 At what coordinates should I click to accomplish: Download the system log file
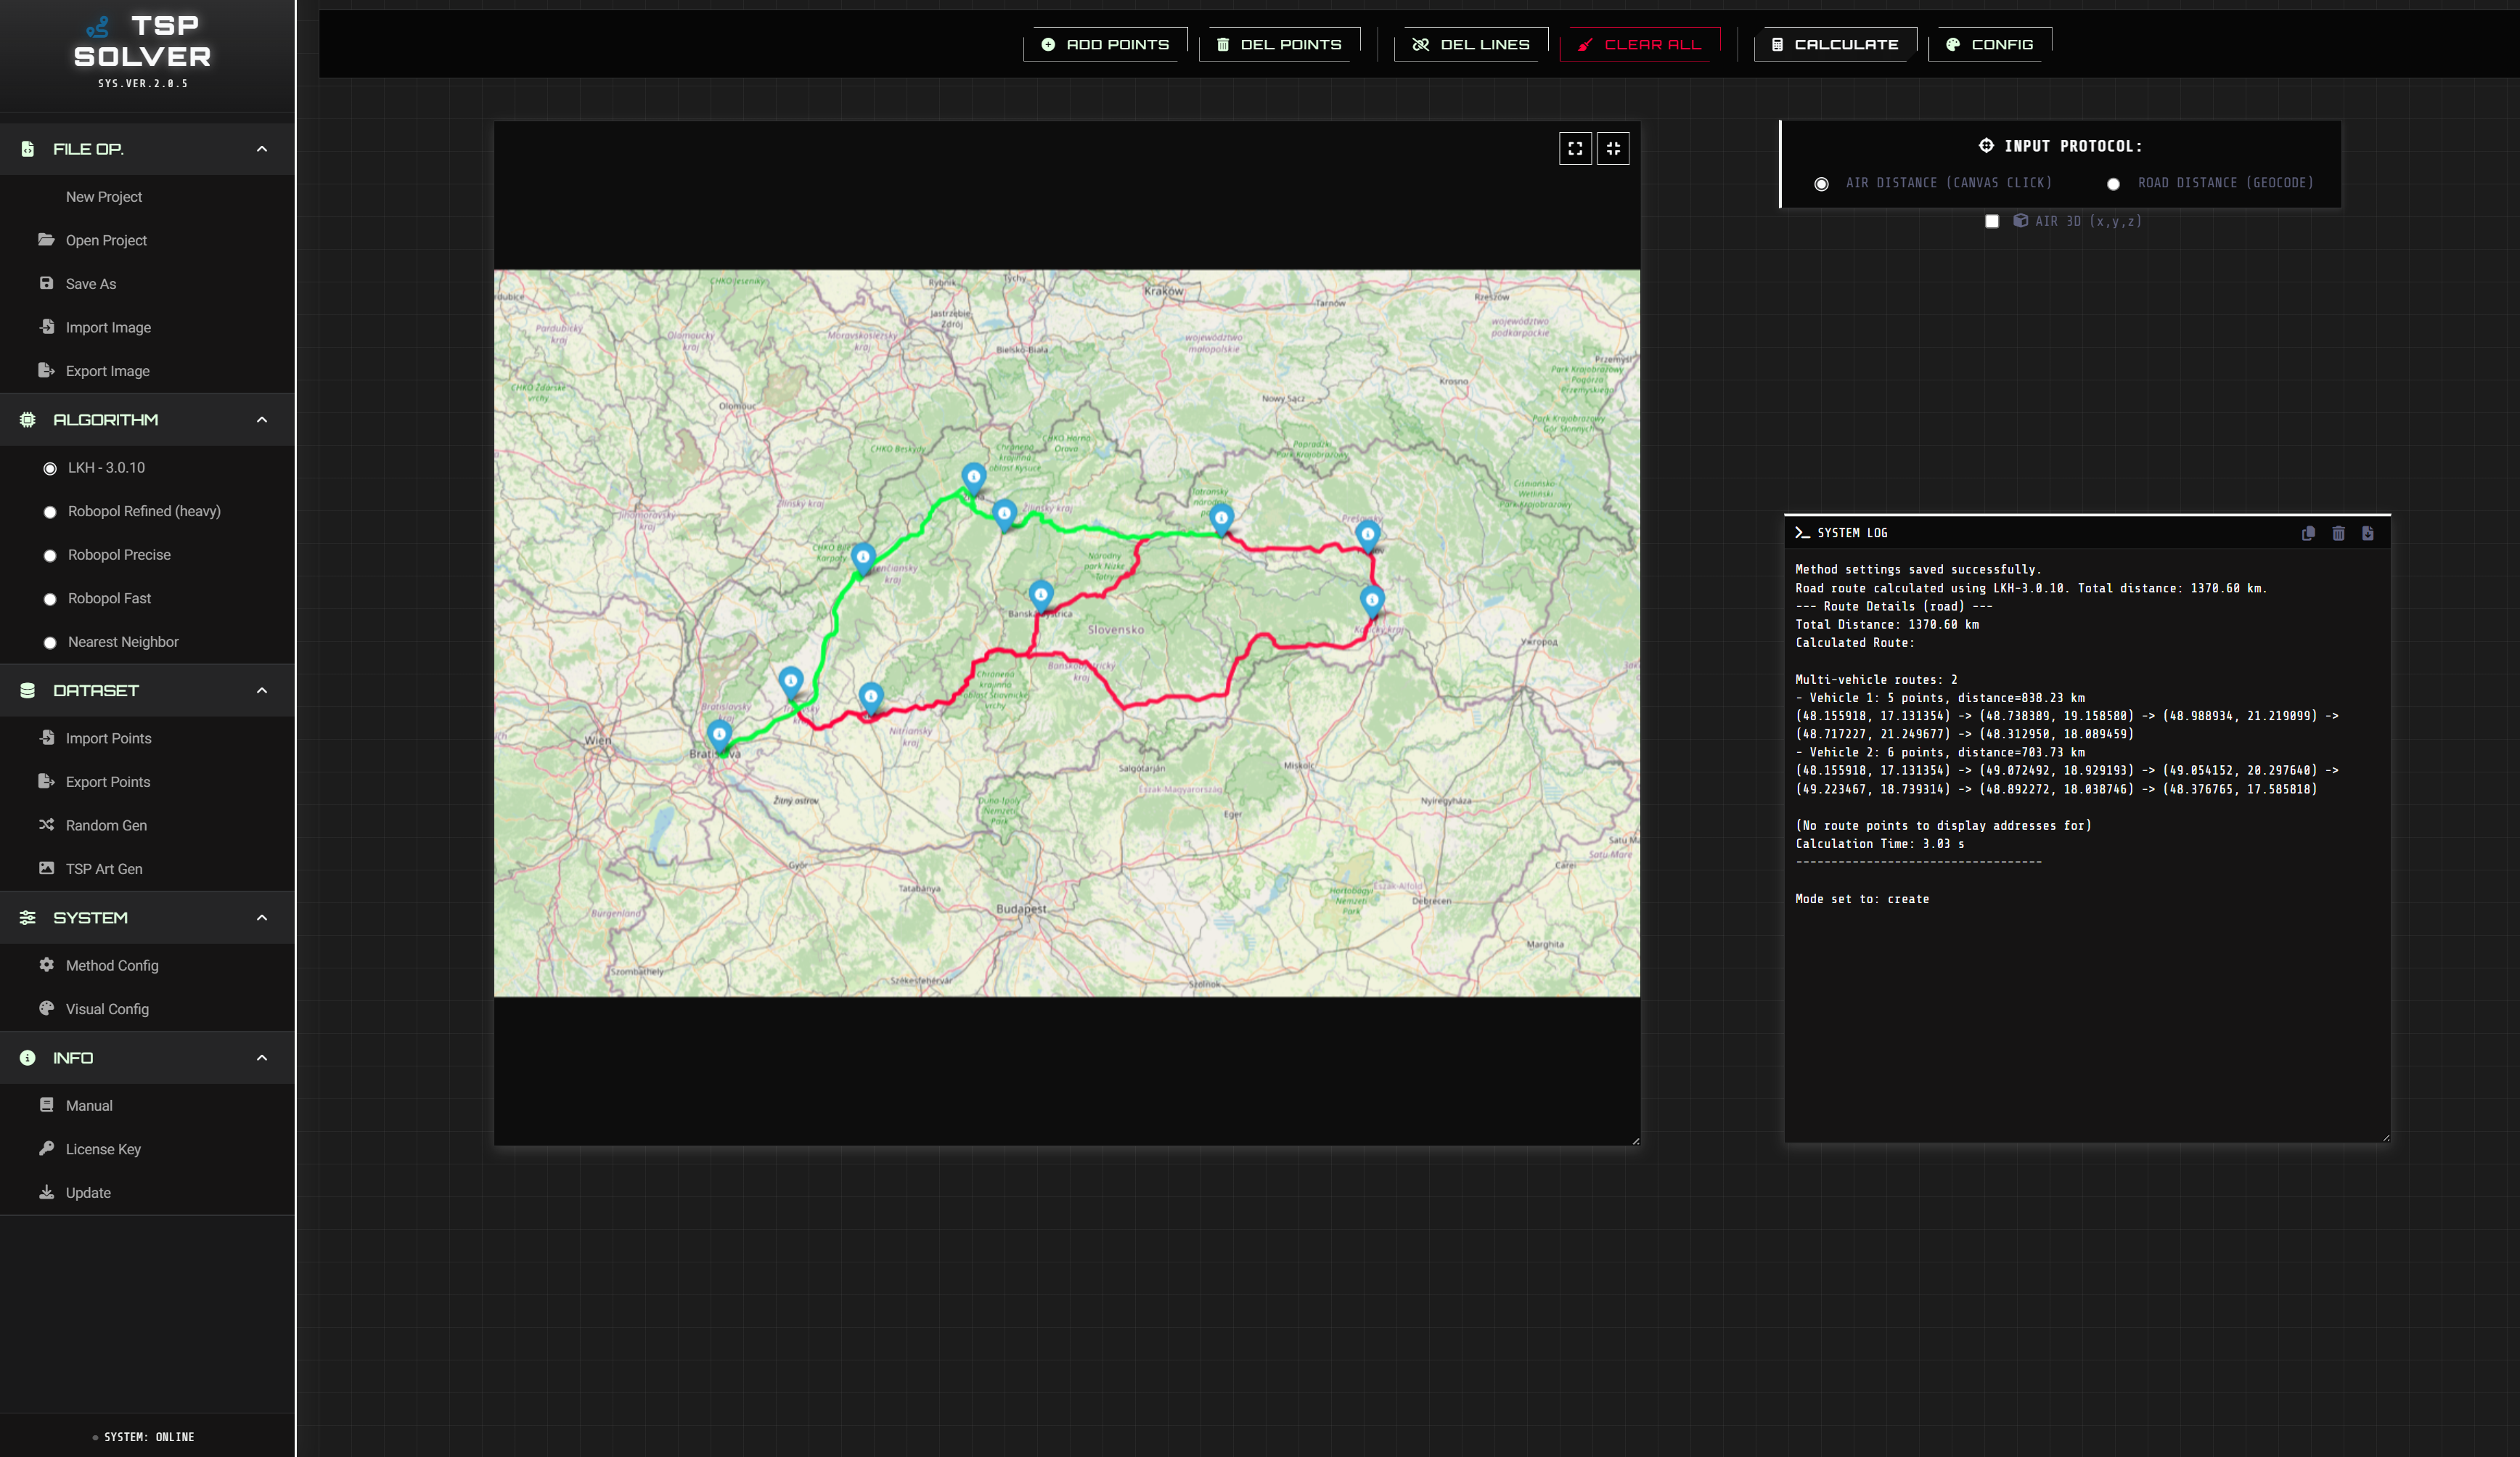click(2368, 533)
